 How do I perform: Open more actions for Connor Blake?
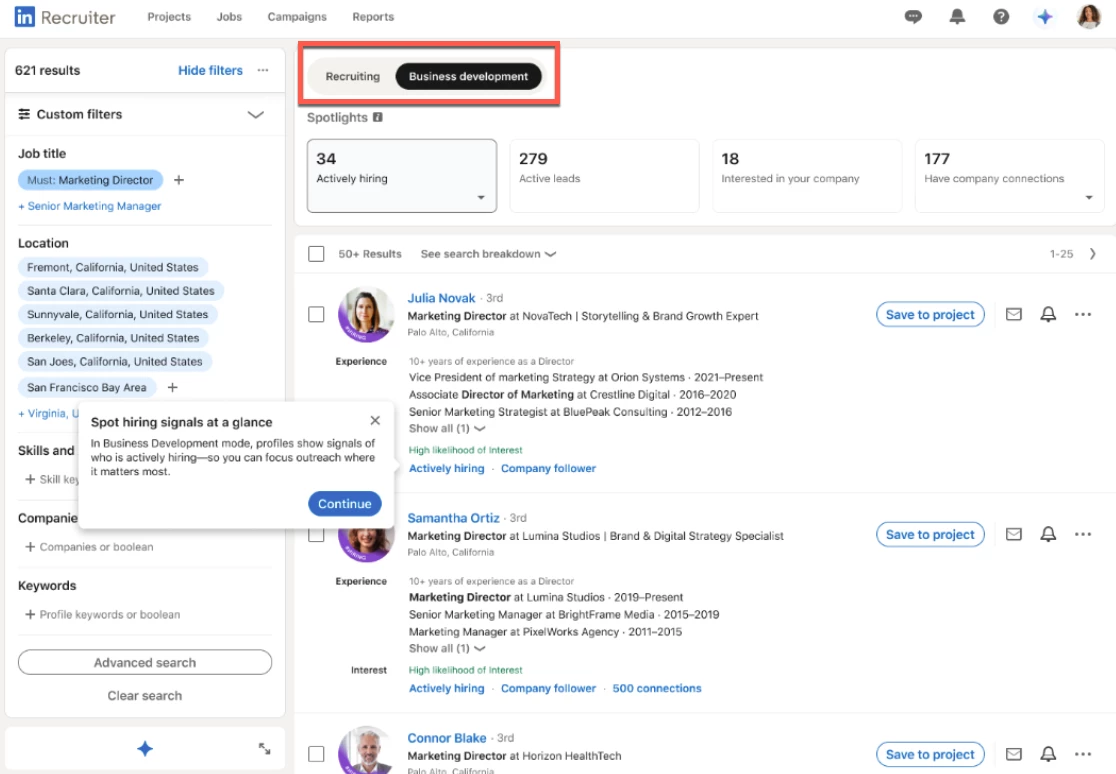coord(1083,754)
